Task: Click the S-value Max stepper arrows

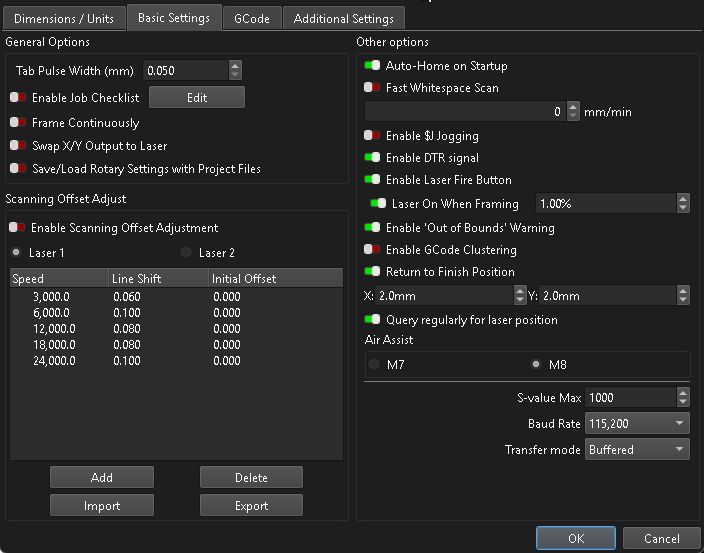Action: coord(682,398)
